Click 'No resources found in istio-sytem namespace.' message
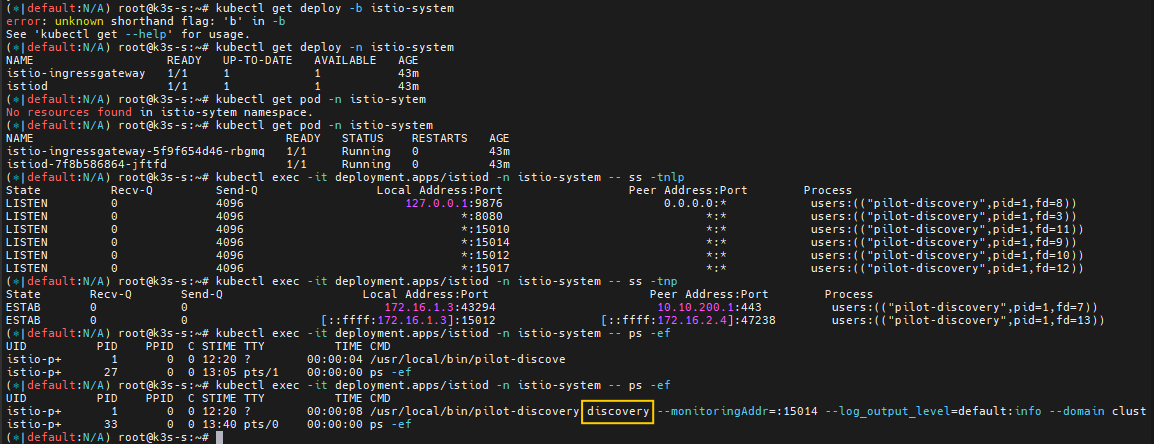The image size is (1154, 444). [x=159, y=113]
